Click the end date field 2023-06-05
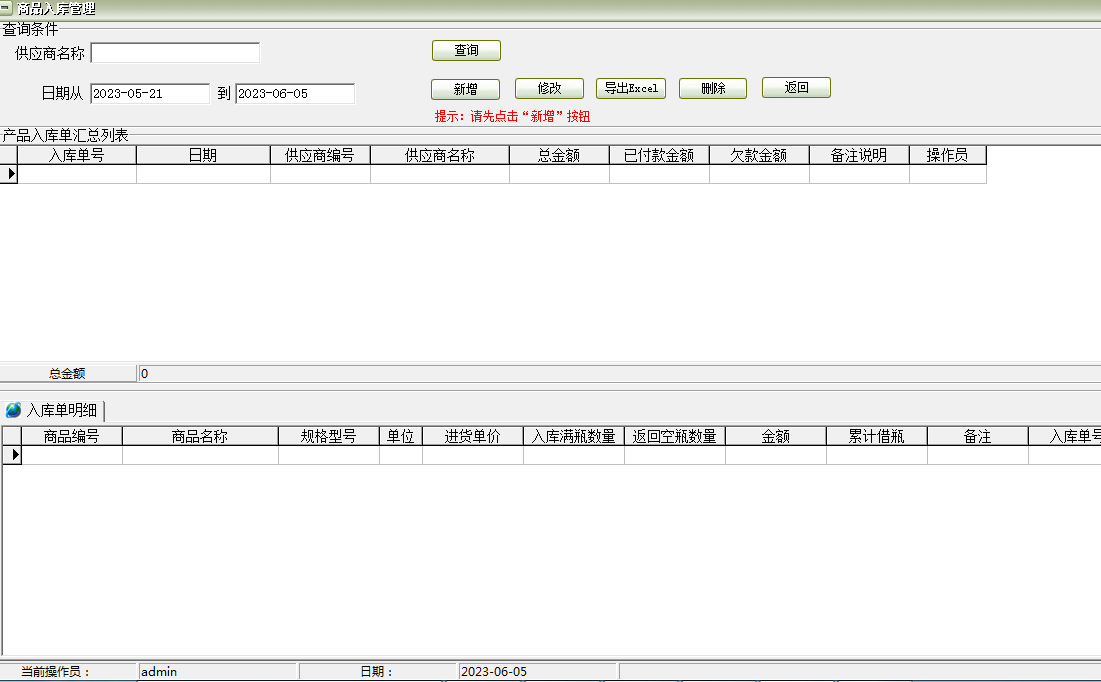Viewport: 1101px width, 682px height. (295, 93)
